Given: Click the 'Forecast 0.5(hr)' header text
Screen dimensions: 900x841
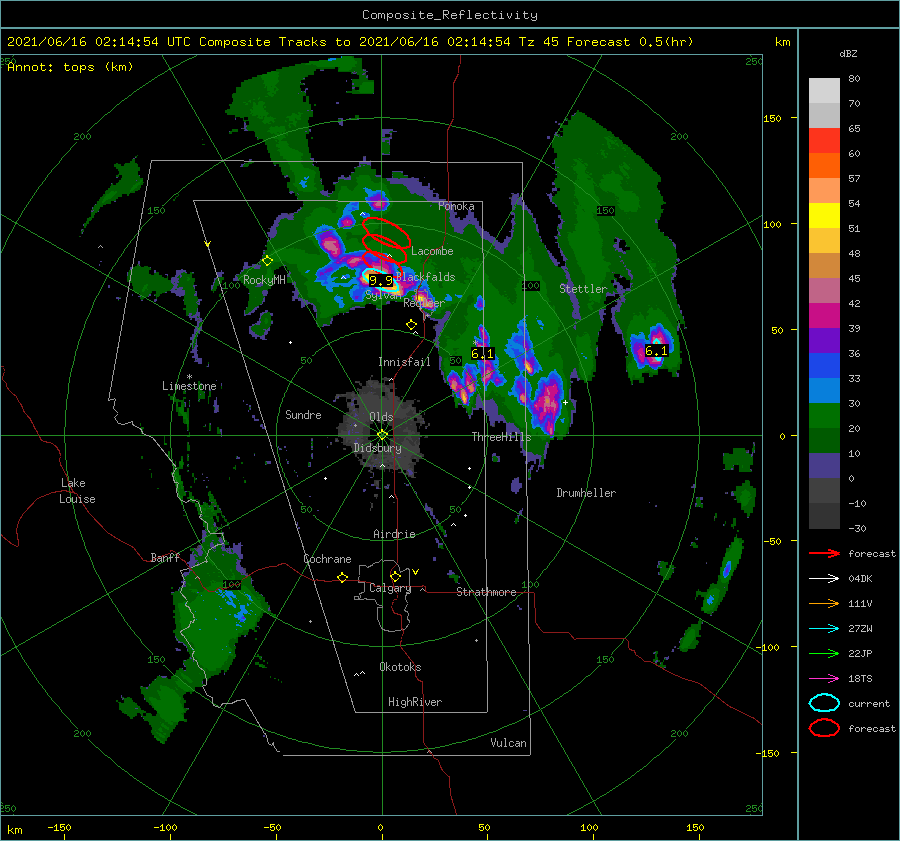Looking at the screenshot, I should coord(630,42).
